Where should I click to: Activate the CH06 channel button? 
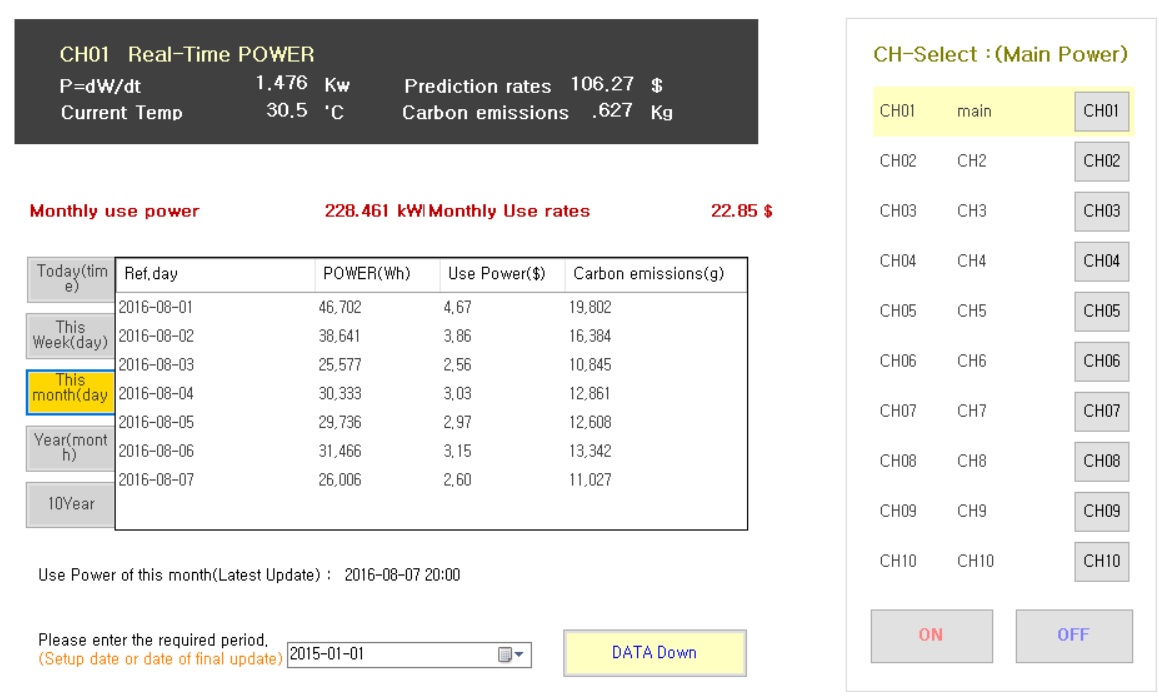[x=1101, y=361]
